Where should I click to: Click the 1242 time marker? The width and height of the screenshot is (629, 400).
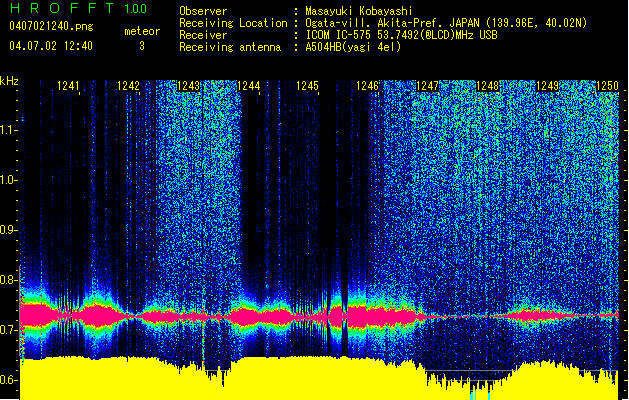coord(128,86)
